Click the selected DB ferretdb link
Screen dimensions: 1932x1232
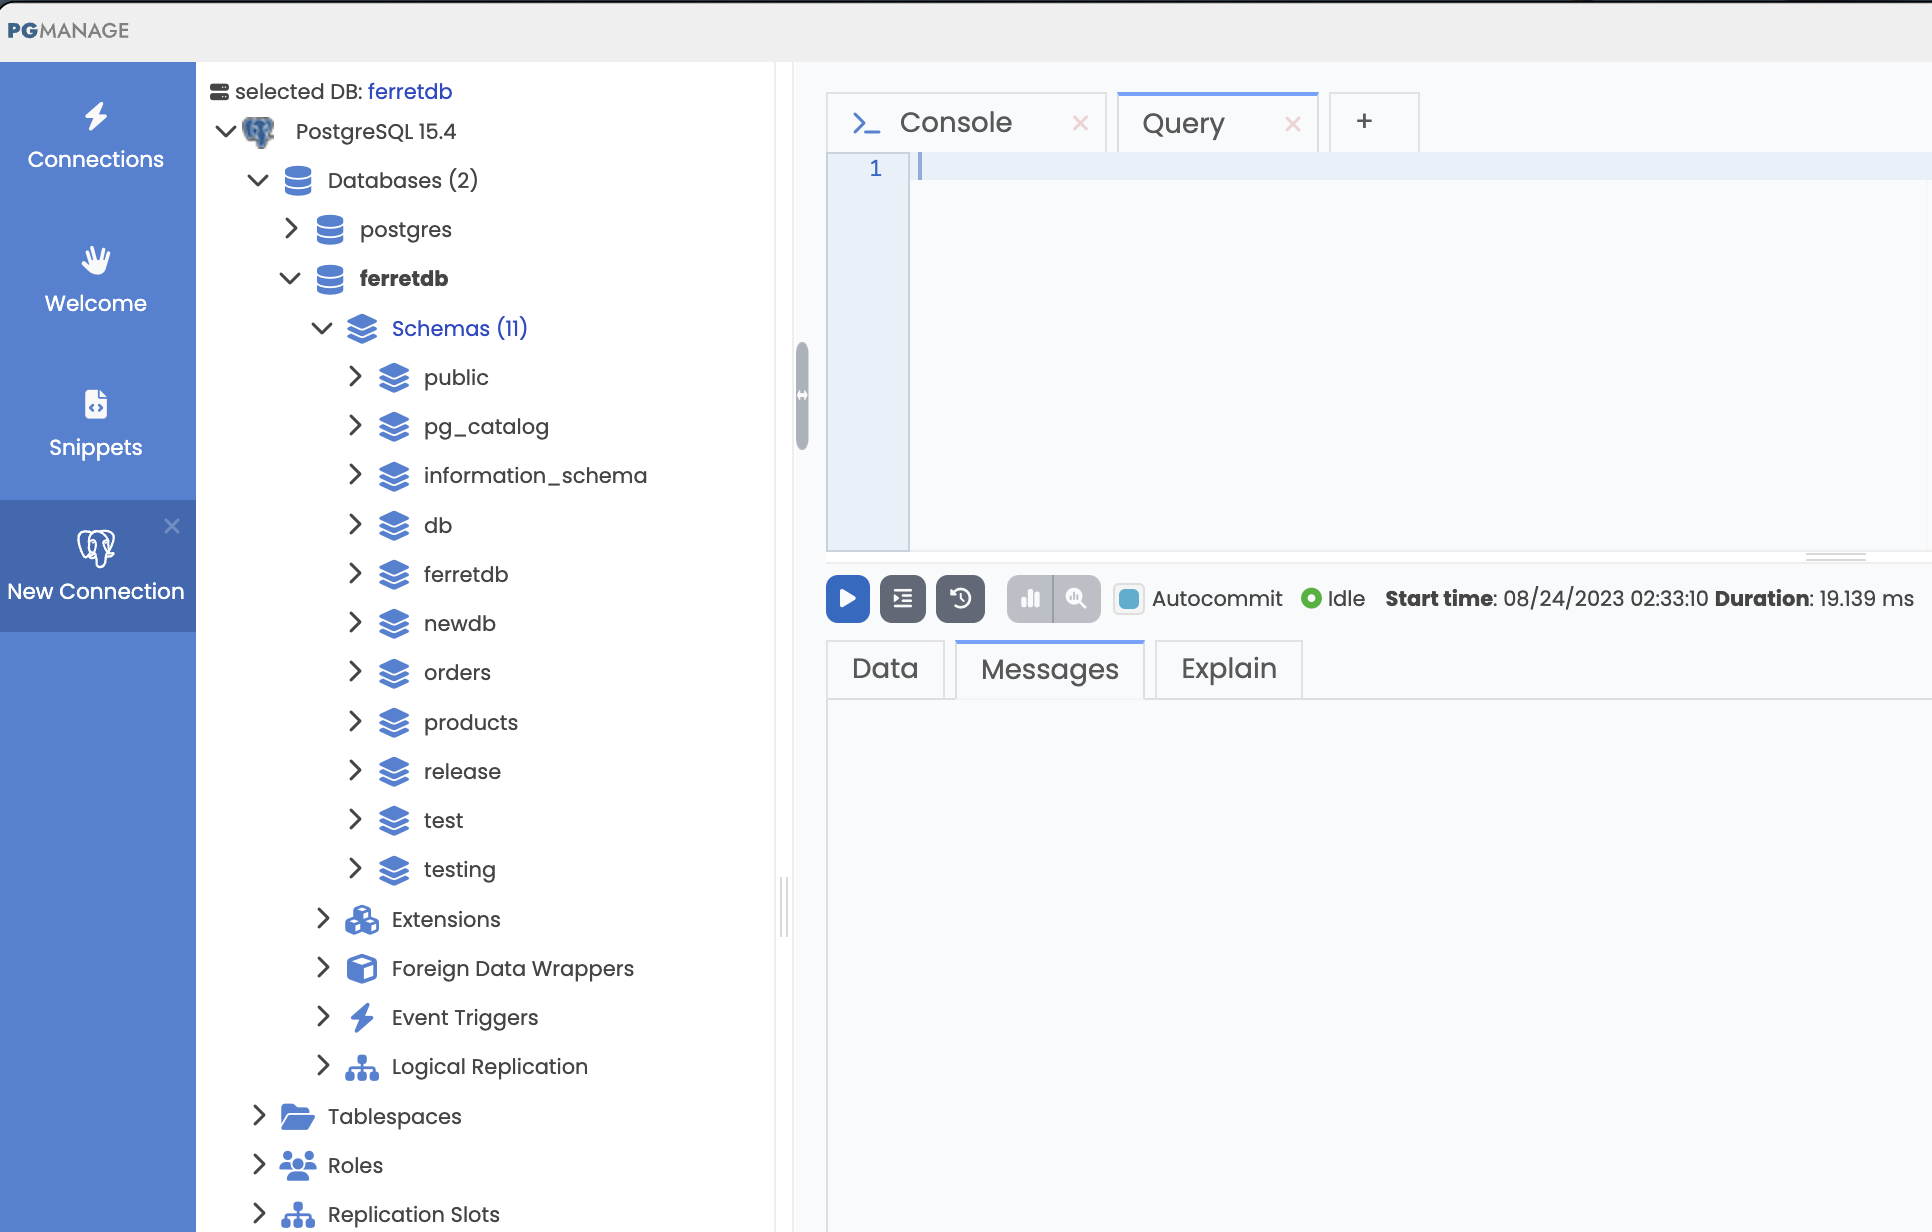pyautogui.click(x=410, y=91)
